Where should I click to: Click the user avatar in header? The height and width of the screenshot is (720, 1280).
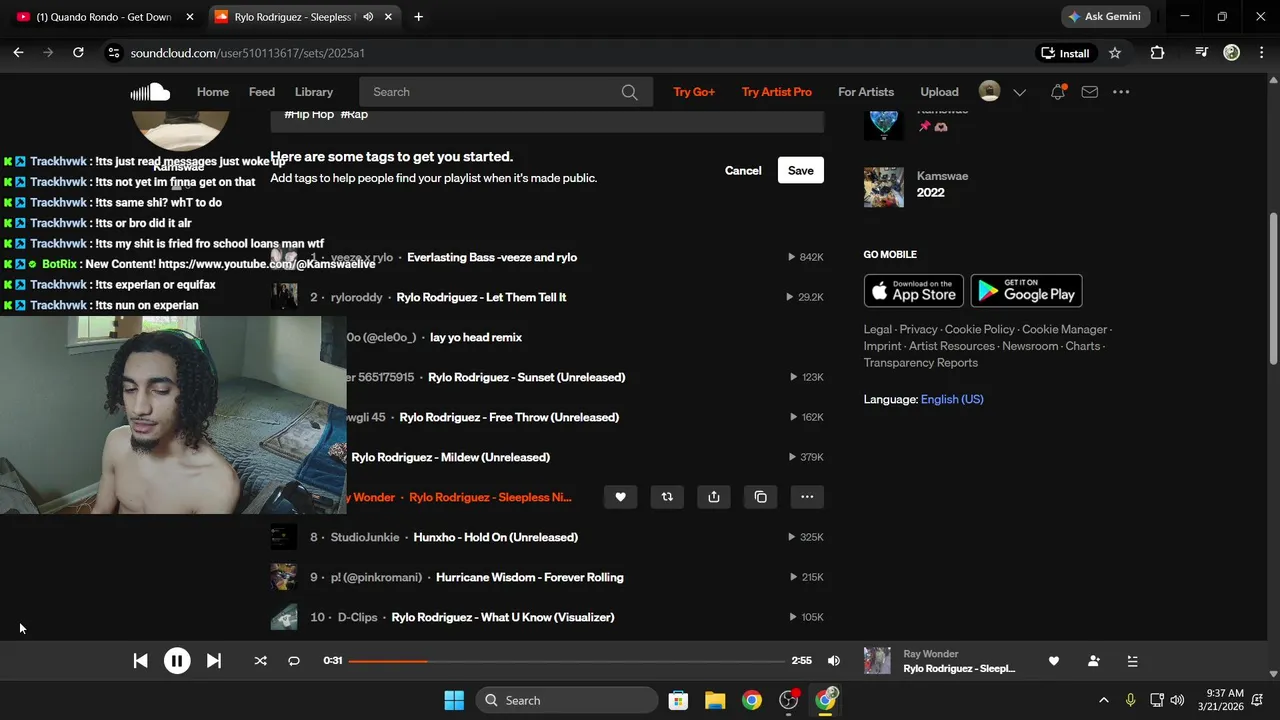989,92
